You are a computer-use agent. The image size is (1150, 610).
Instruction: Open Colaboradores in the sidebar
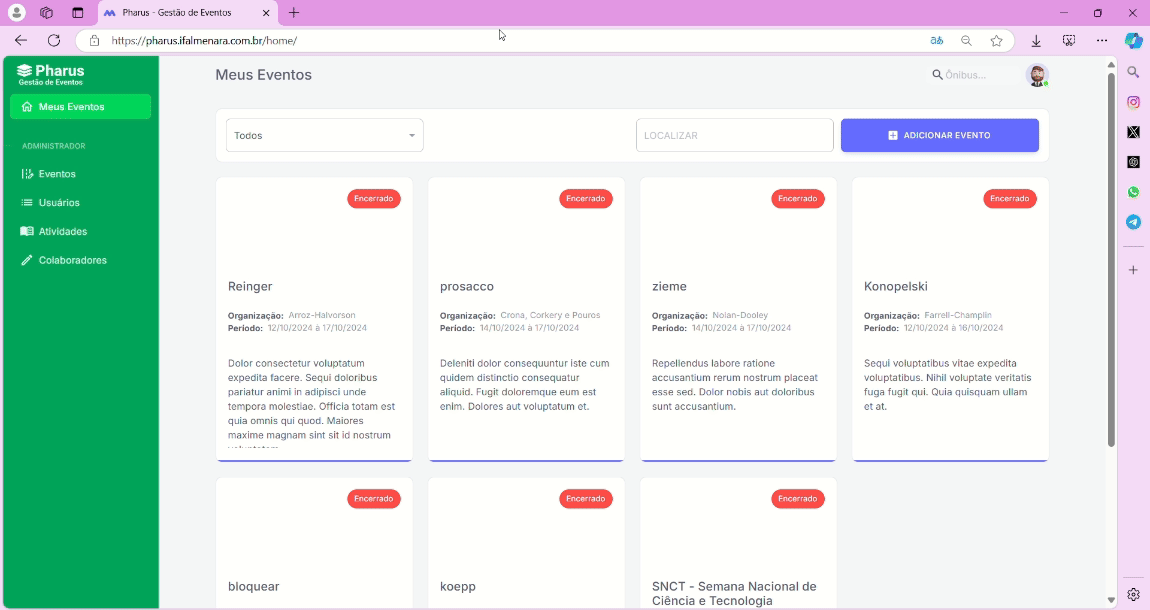point(73,260)
